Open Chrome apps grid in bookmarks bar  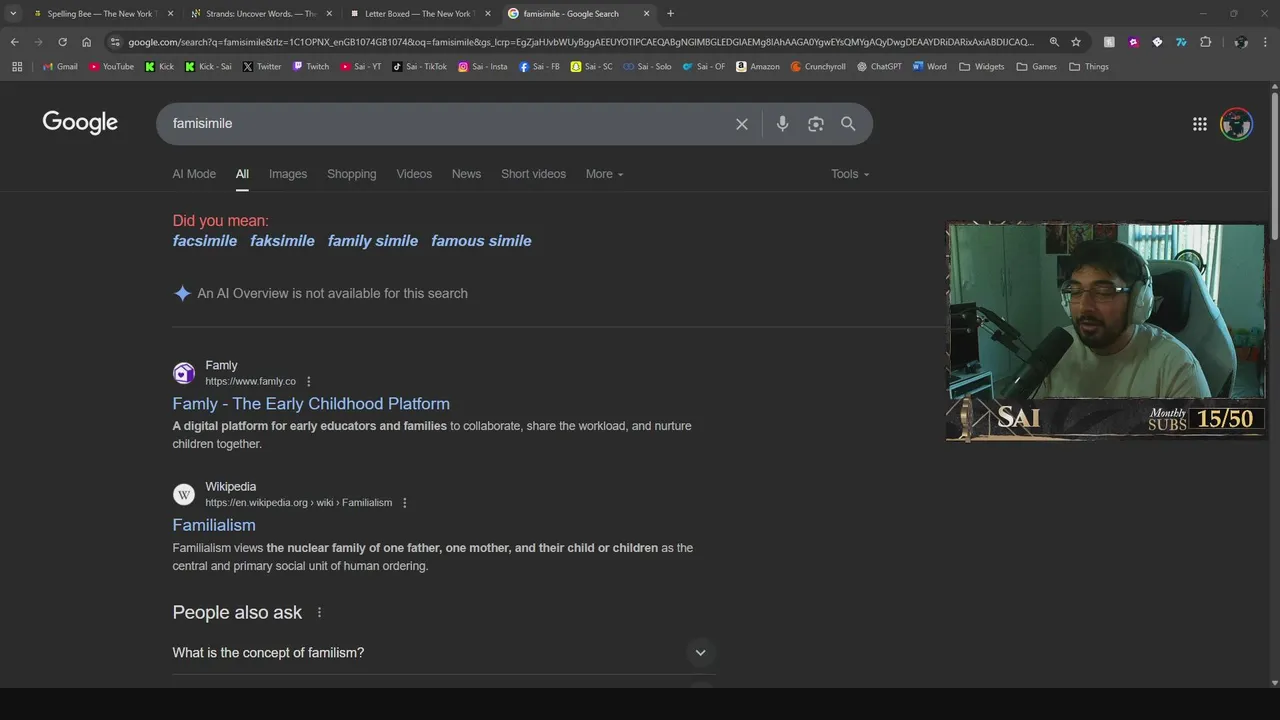17,67
